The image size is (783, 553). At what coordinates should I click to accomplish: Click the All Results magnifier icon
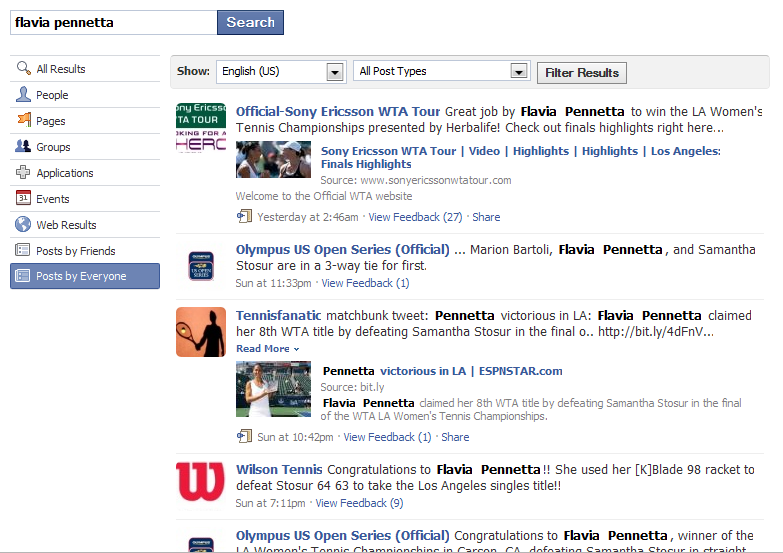[23, 68]
